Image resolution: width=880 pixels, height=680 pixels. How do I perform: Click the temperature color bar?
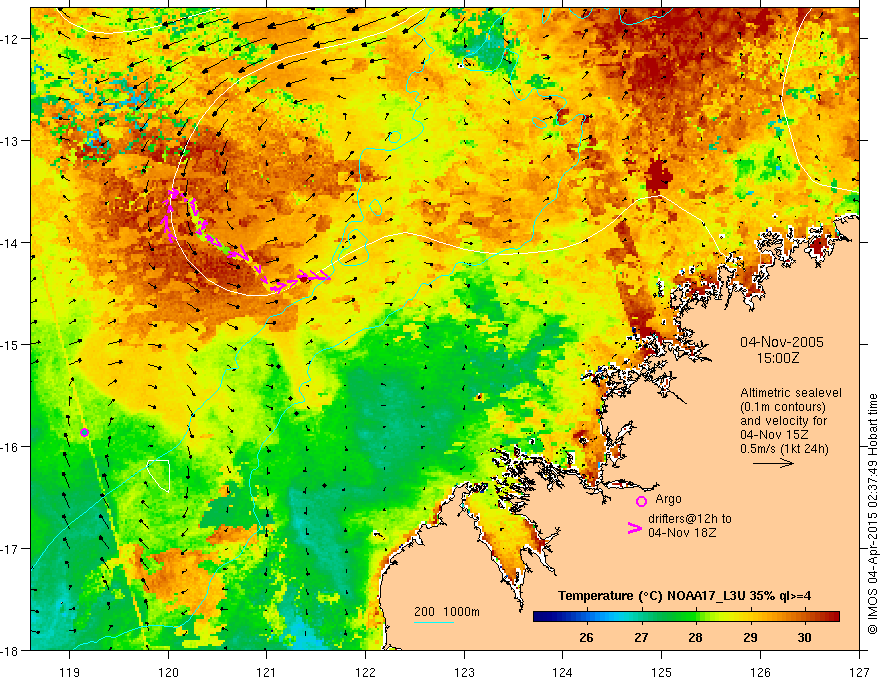click(x=686, y=617)
